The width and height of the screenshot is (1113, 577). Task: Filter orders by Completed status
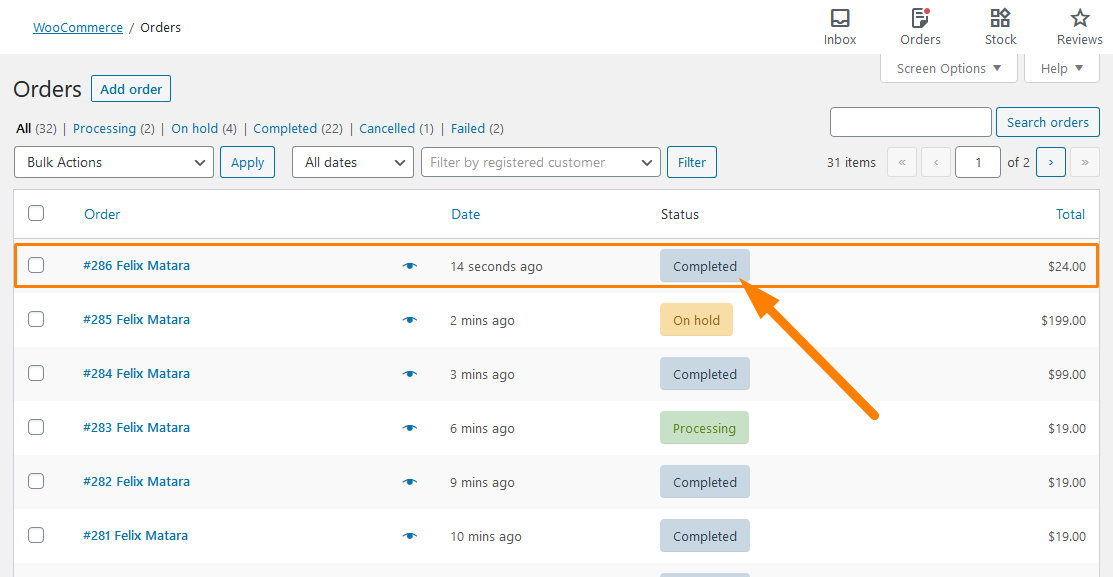coord(285,128)
